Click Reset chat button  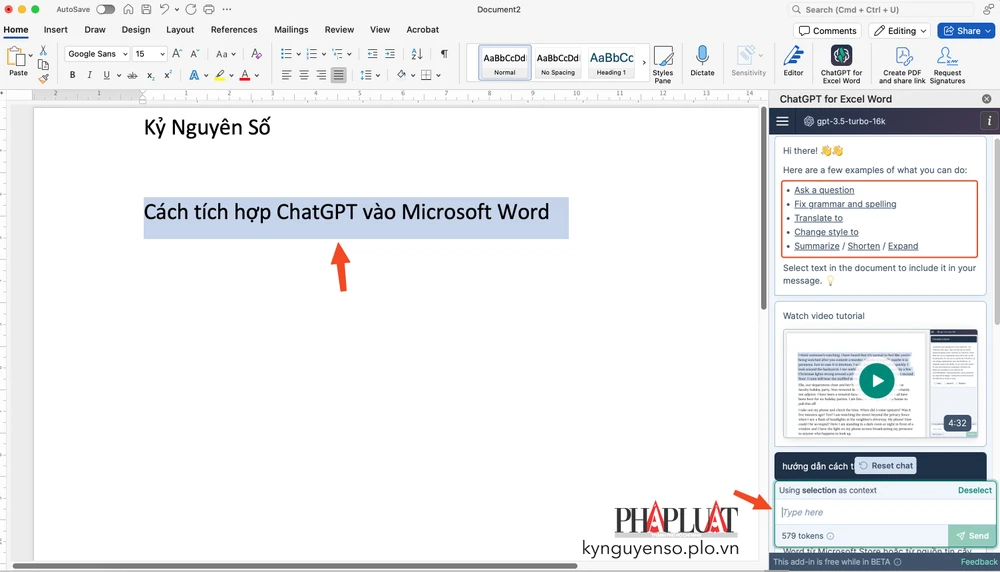(x=885, y=466)
